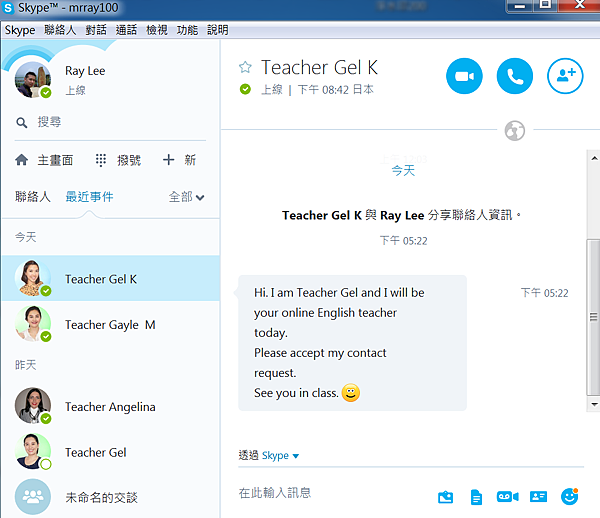Click the 上線 status text under Ray Lee
Image resolution: width=600 pixels, height=518 pixels.
[75, 90]
